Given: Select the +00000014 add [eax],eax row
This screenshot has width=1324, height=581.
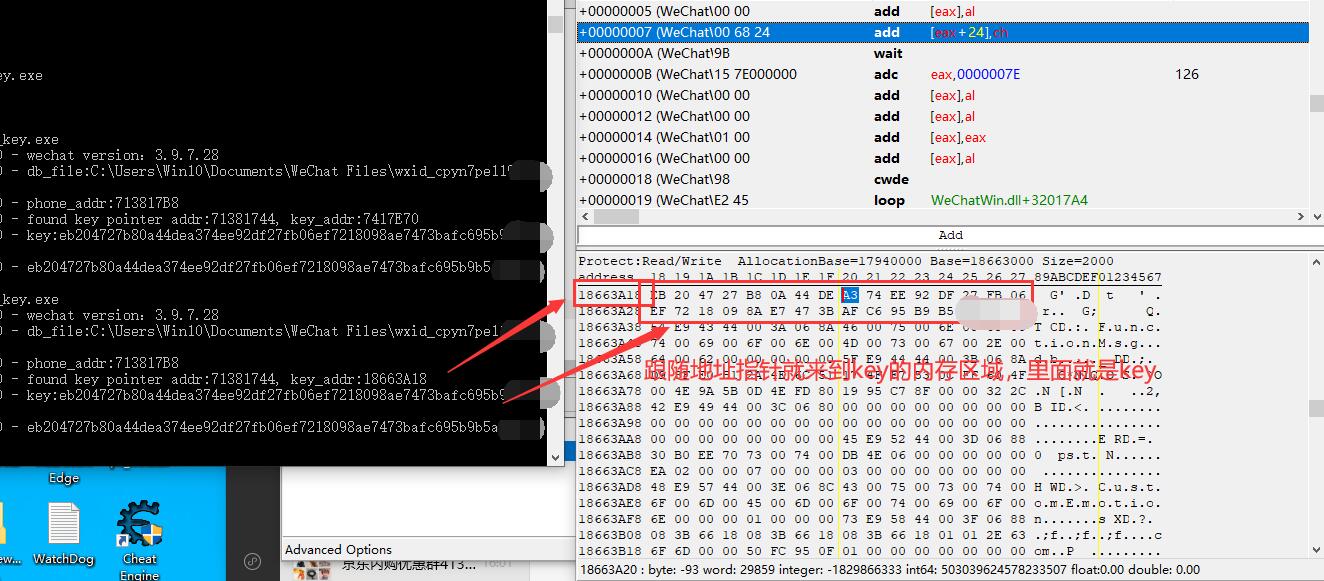Looking at the screenshot, I should coord(943,137).
